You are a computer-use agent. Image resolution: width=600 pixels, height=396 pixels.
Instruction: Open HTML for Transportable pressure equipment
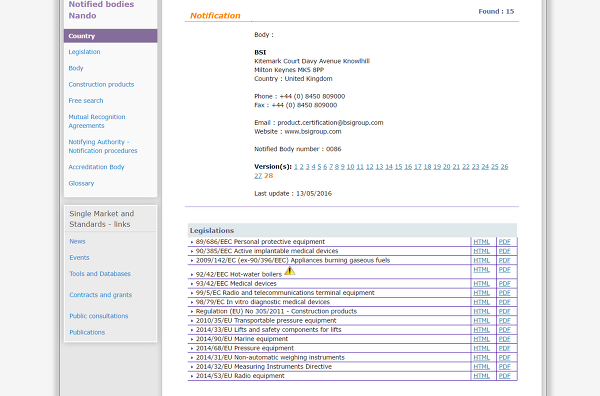pyautogui.click(x=481, y=321)
